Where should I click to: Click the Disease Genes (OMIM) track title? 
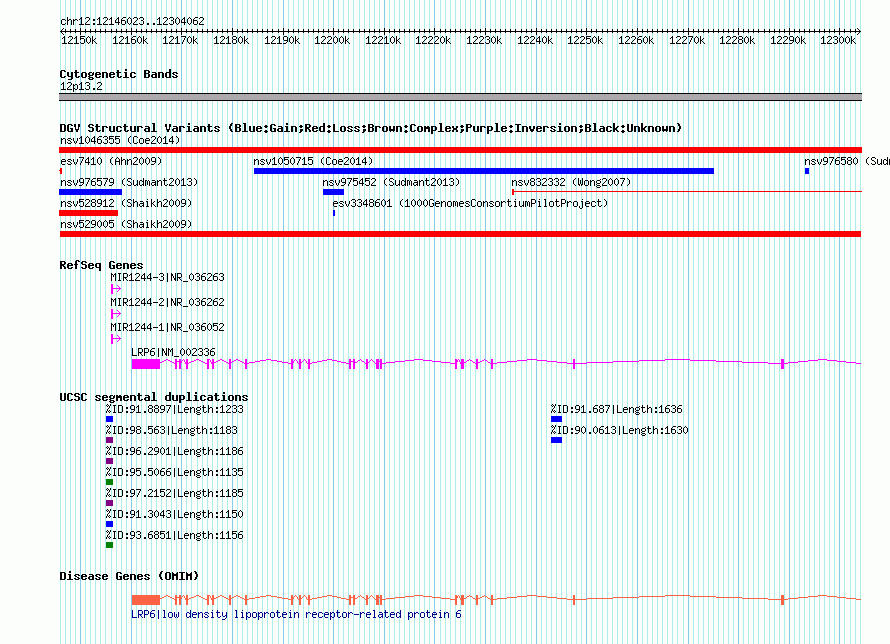(129, 576)
